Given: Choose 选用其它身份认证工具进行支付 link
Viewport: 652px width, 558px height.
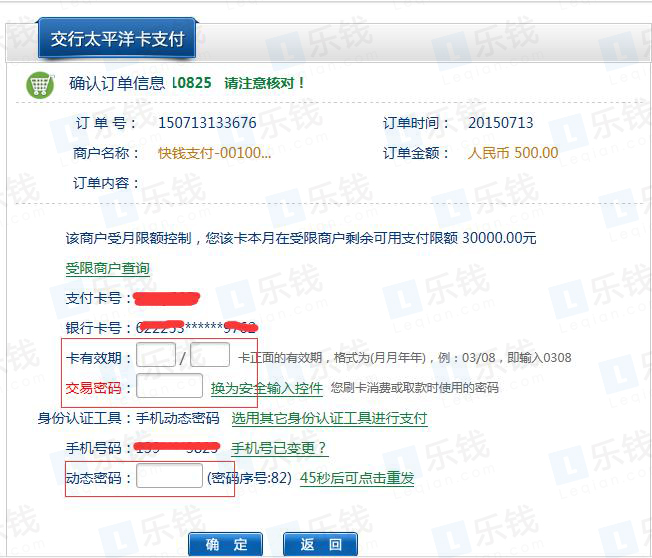Looking at the screenshot, I should (x=329, y=418).
